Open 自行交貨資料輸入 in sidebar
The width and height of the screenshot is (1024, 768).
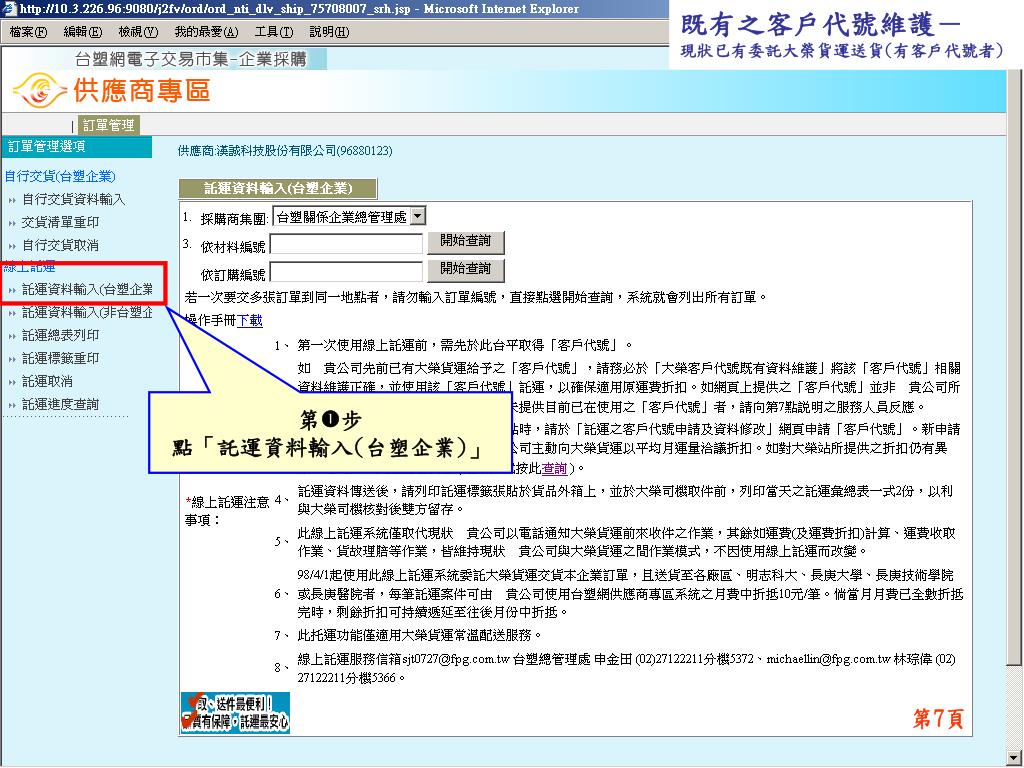(x=73, y=199)
